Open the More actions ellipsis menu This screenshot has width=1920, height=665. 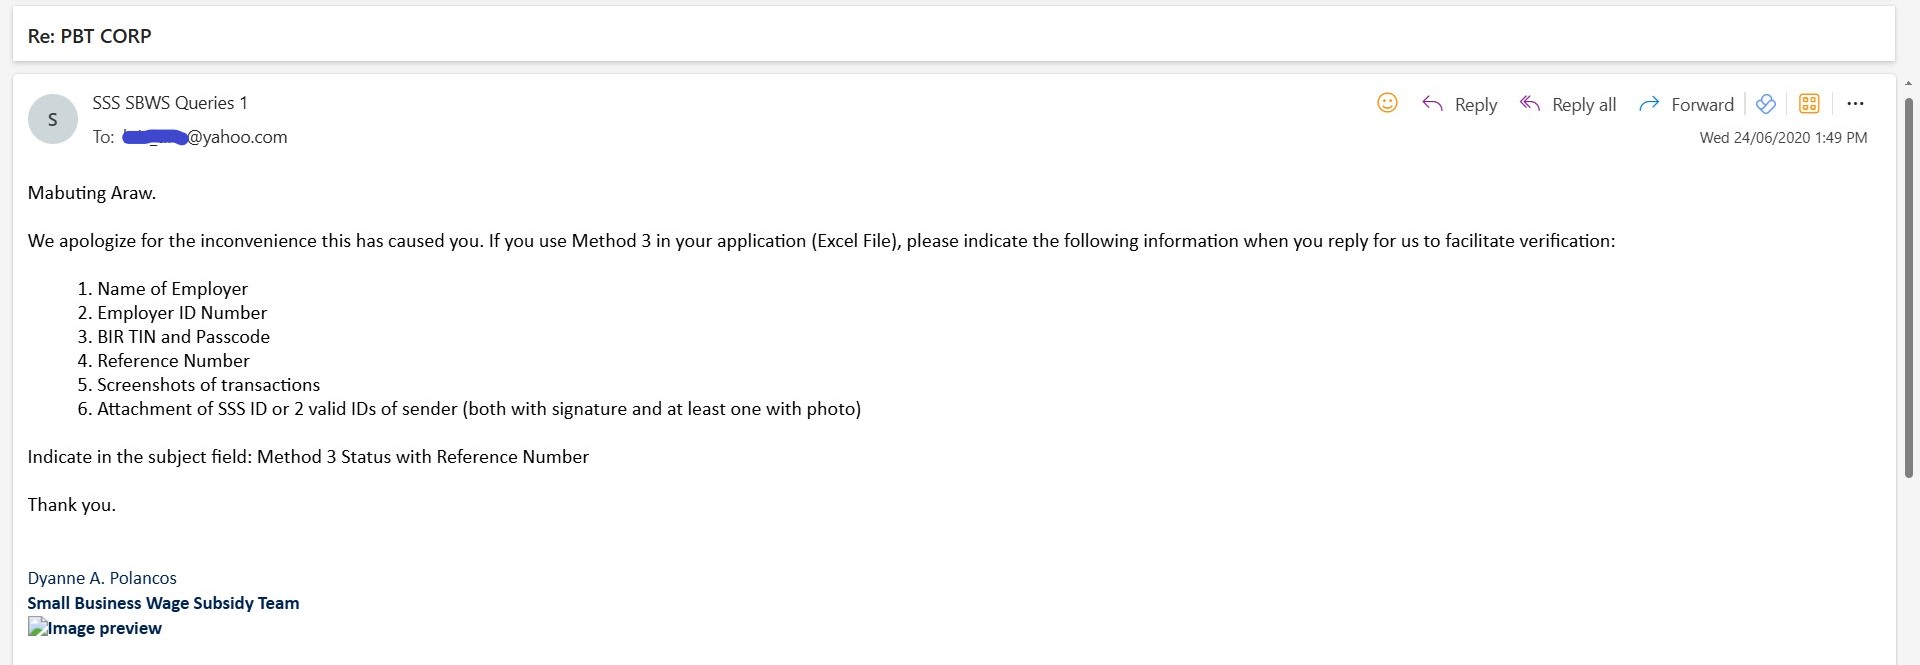[x=1855, y=104]
